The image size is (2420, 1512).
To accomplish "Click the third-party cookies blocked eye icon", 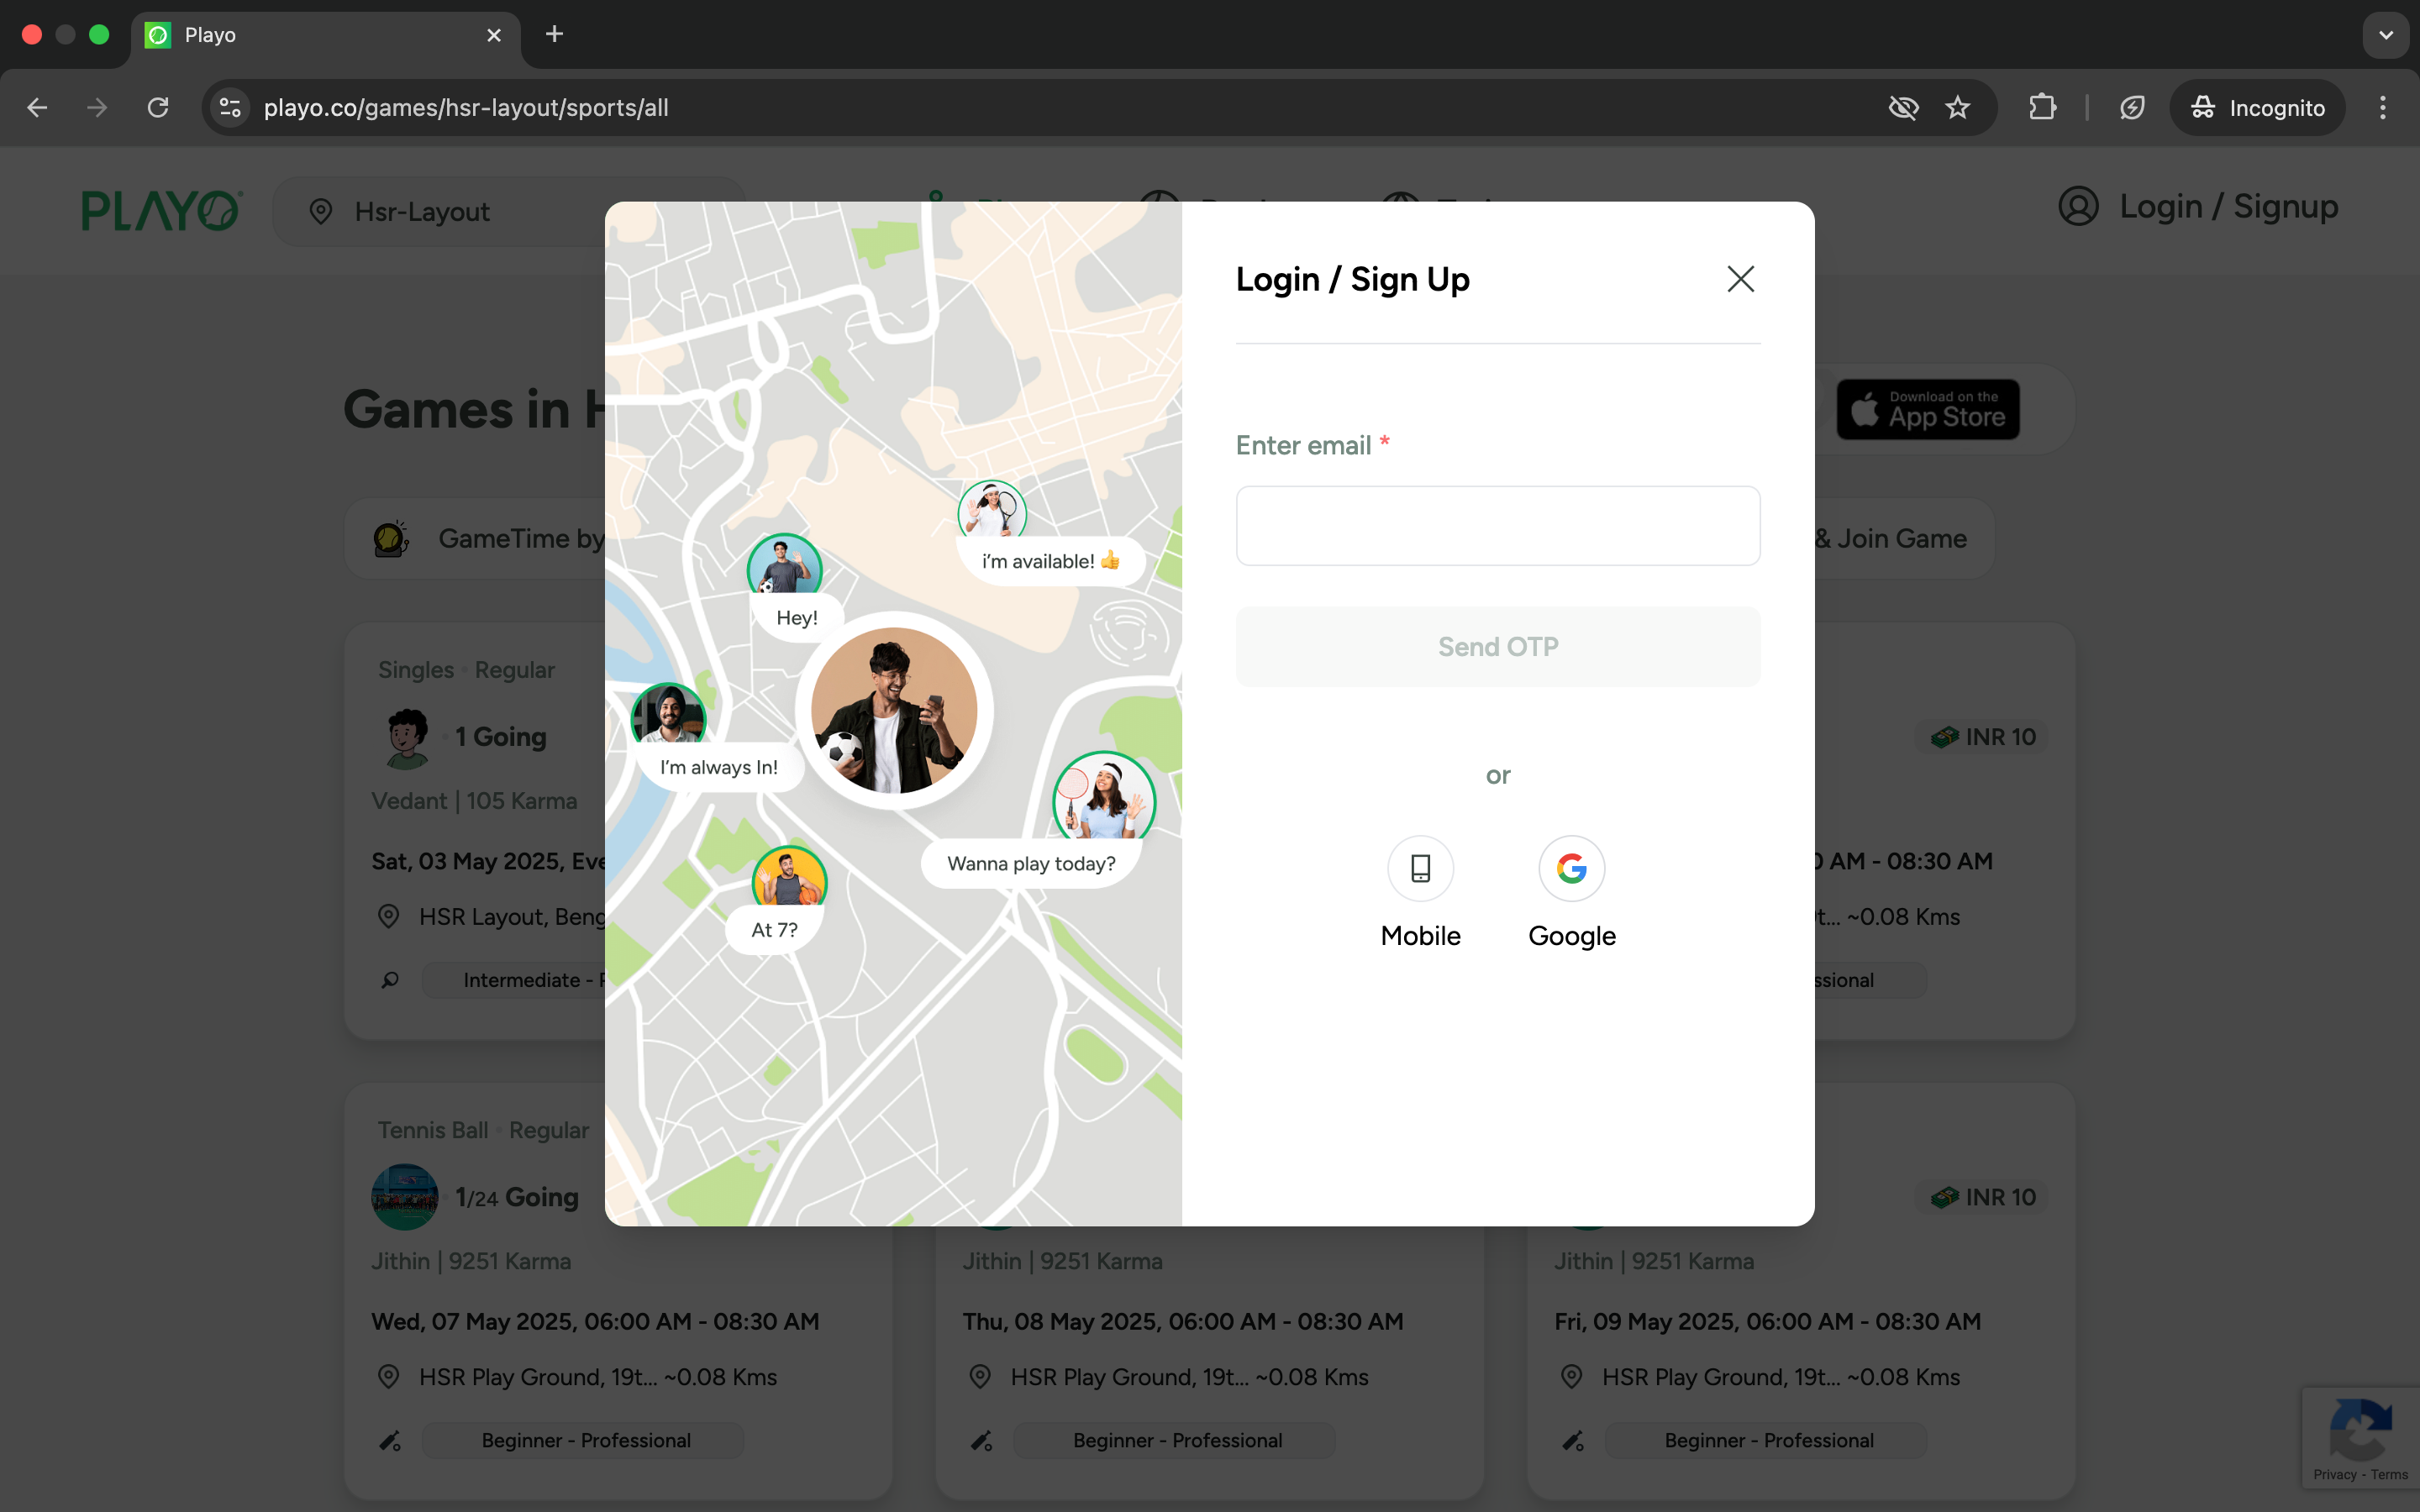I will (x=1903, y=107).
